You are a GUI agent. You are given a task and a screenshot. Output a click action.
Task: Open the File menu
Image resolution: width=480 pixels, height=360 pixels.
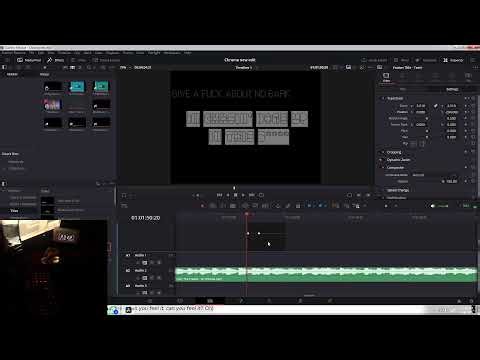(31, 53)
